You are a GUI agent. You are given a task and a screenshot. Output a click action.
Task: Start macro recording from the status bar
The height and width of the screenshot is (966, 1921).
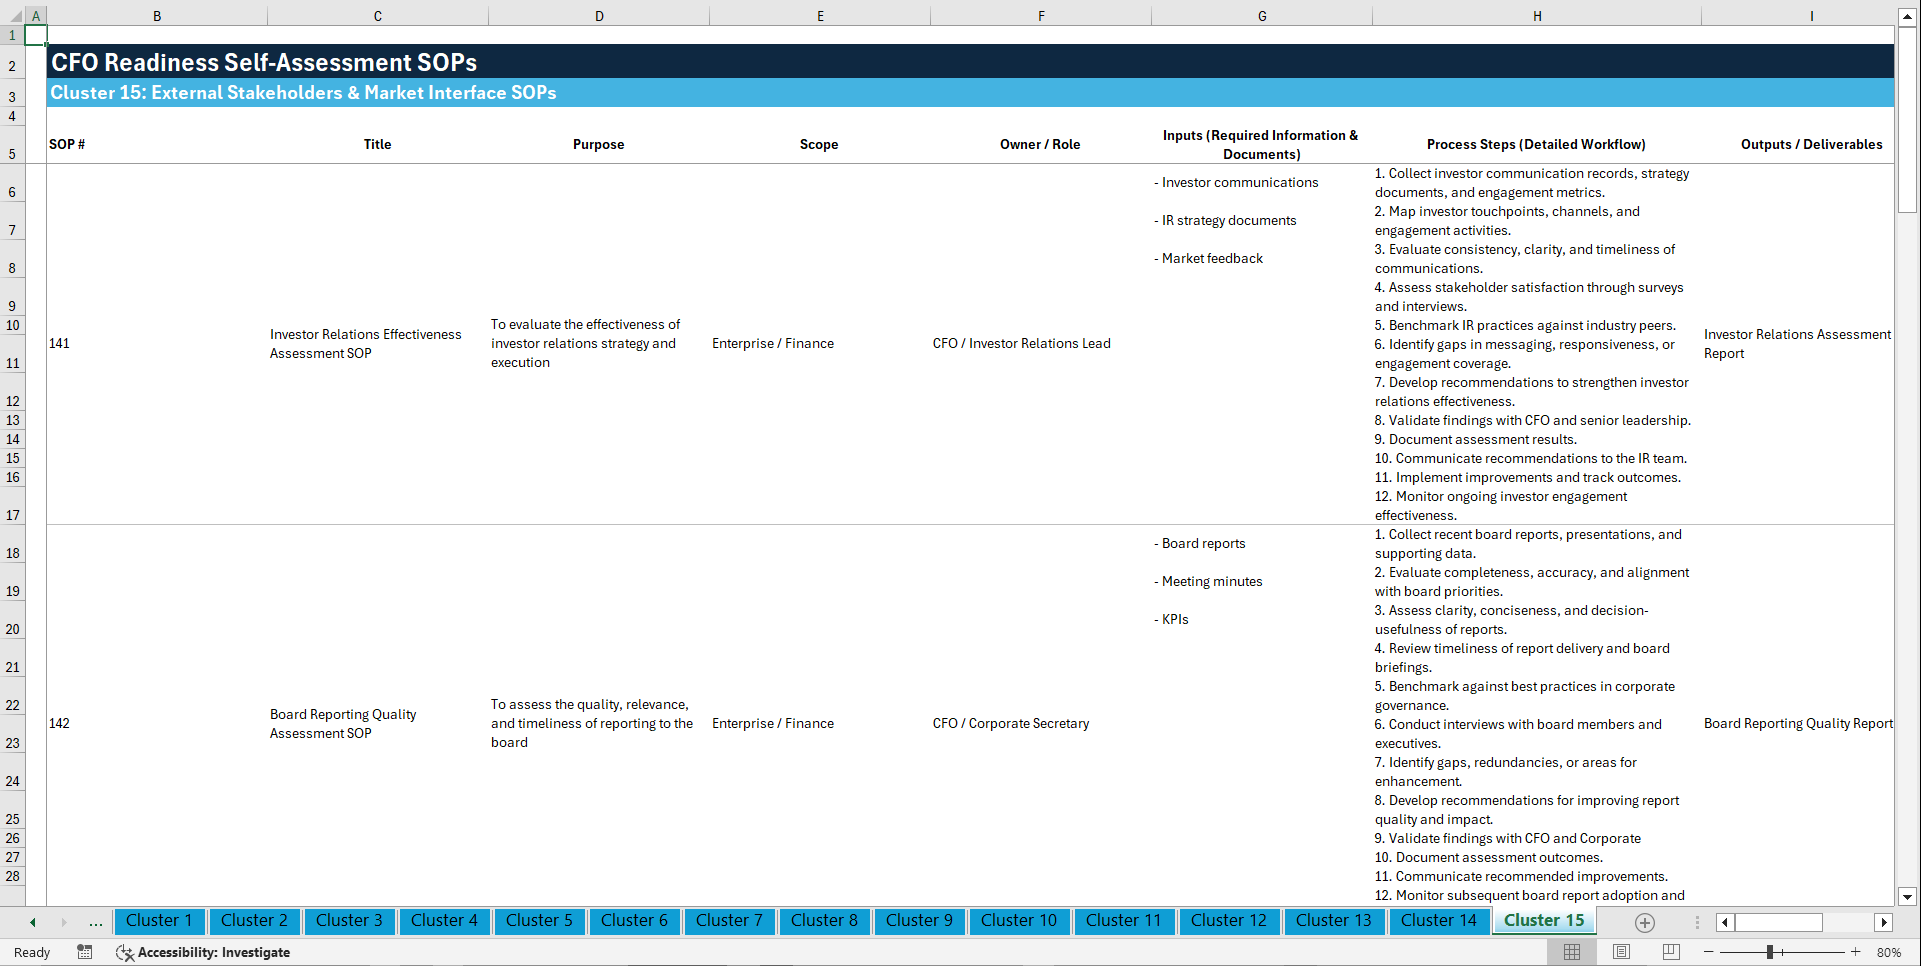[85, 952]
